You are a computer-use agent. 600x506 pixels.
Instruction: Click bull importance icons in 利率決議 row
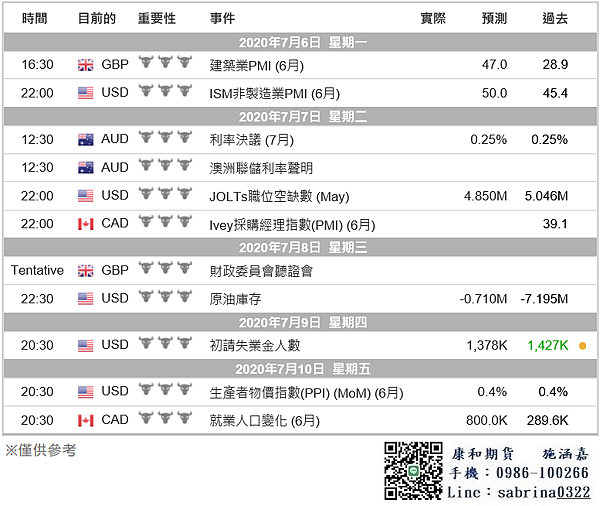tap(165, 137)
